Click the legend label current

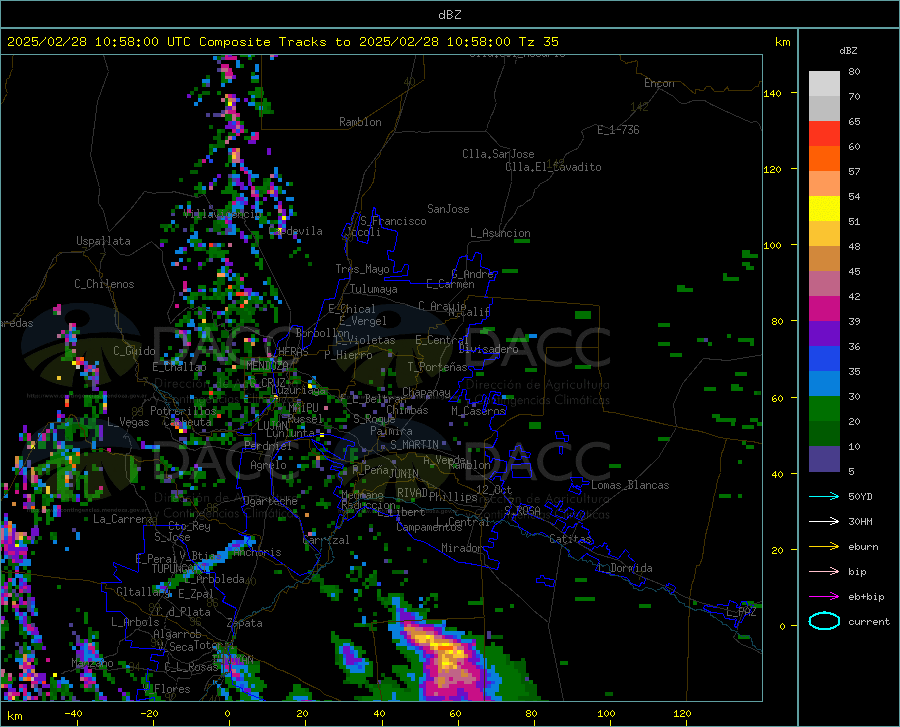click(869, 621)
